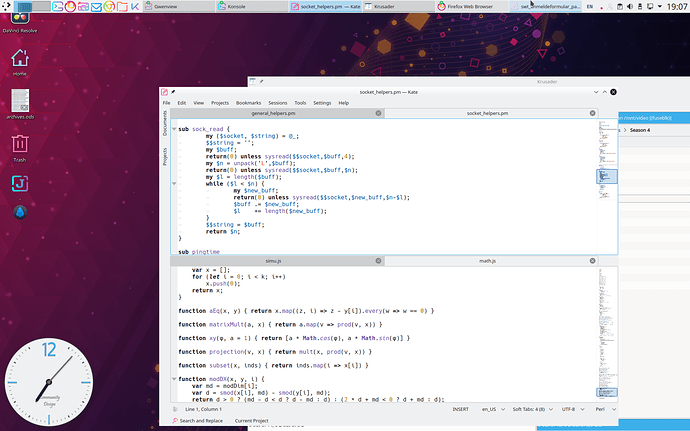Open the J application desktop icon

pos(20,184)
